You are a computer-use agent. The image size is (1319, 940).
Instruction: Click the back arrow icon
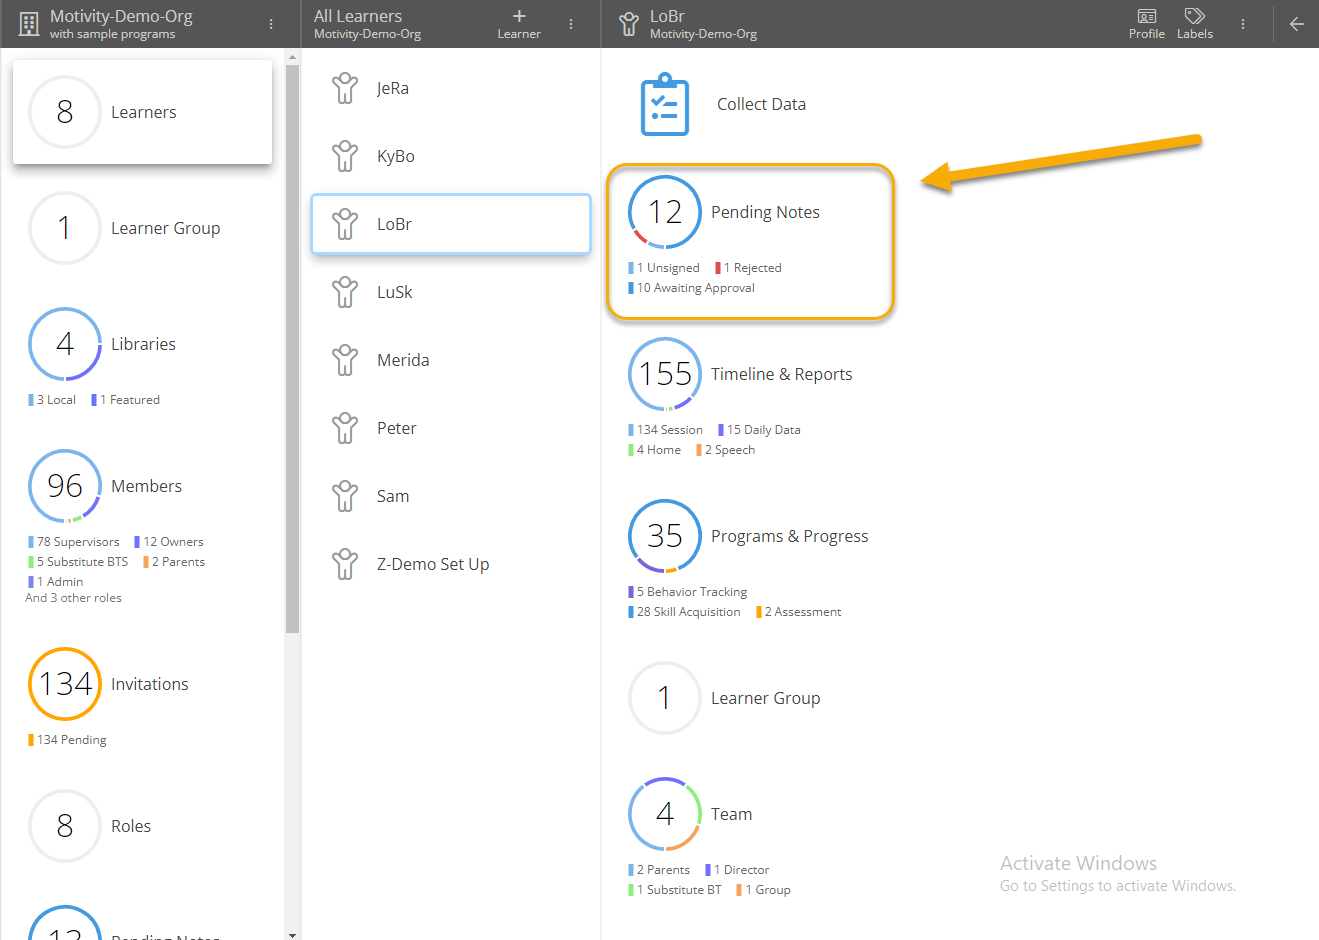[1296, 24]
